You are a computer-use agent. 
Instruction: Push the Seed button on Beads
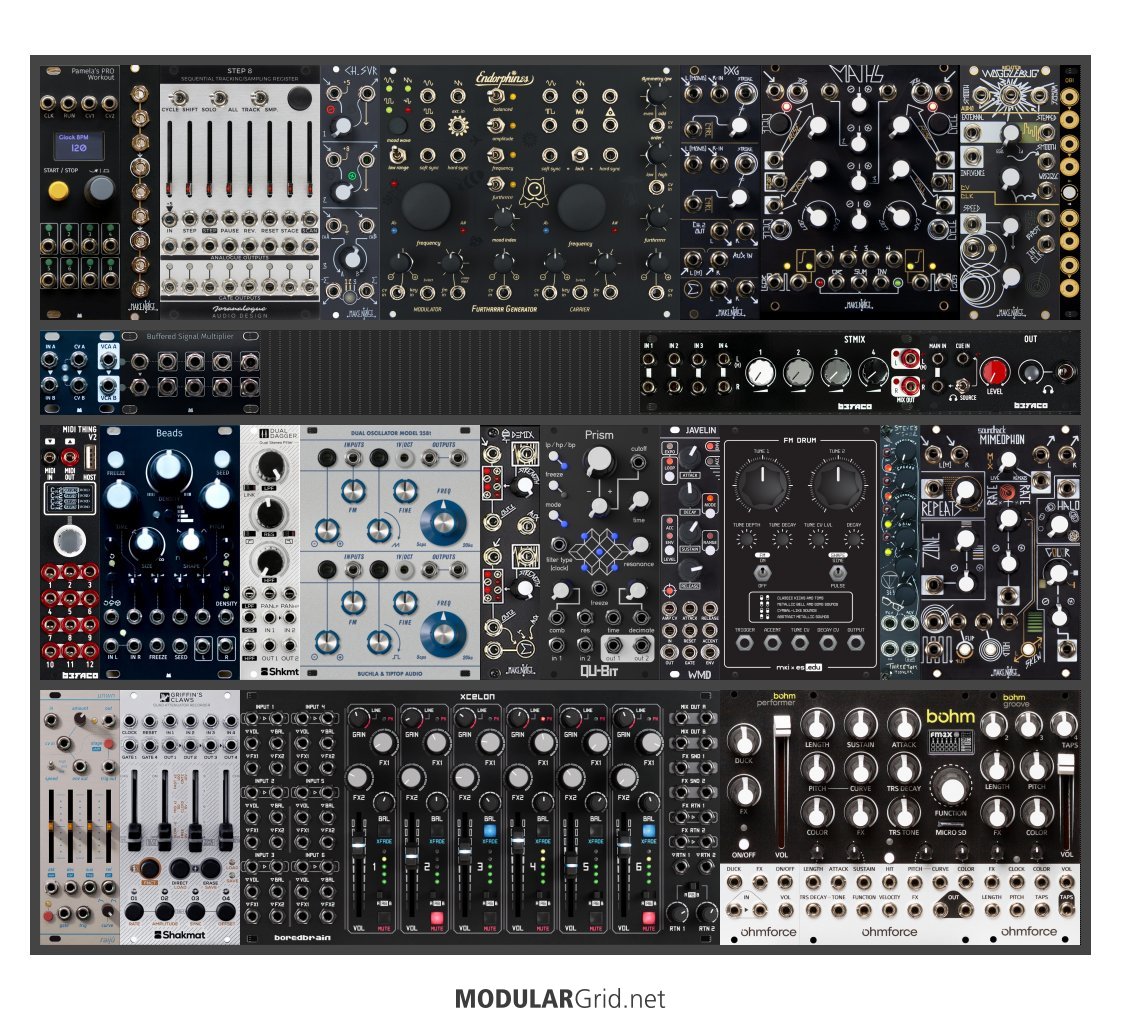(x=222, y=459)
